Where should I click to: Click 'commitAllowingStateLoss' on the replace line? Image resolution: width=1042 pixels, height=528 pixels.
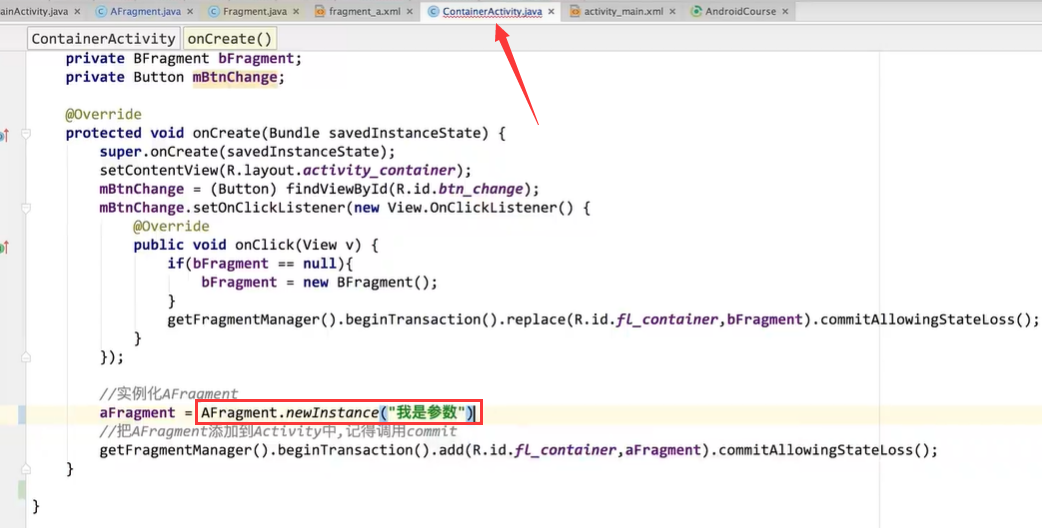click(918, 319)
